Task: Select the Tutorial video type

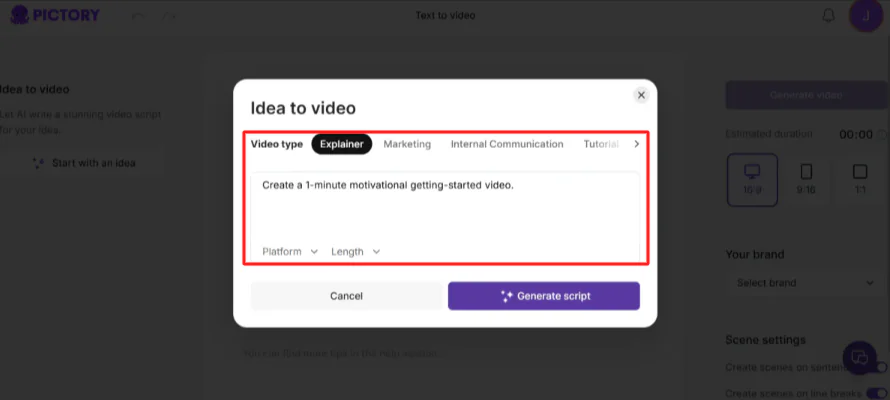Action: pos(601,144)
